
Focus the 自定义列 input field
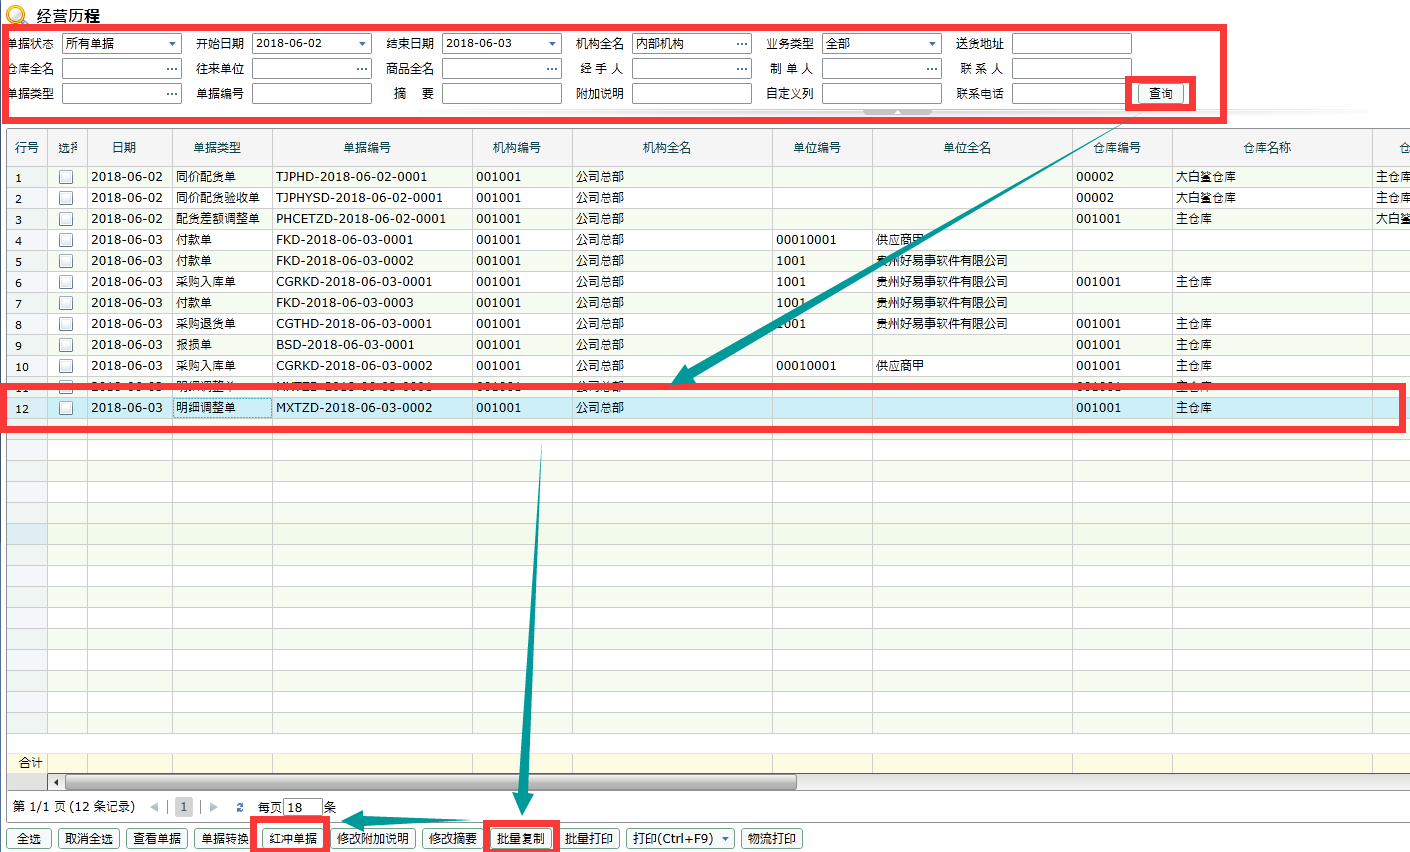click(882, 94)
